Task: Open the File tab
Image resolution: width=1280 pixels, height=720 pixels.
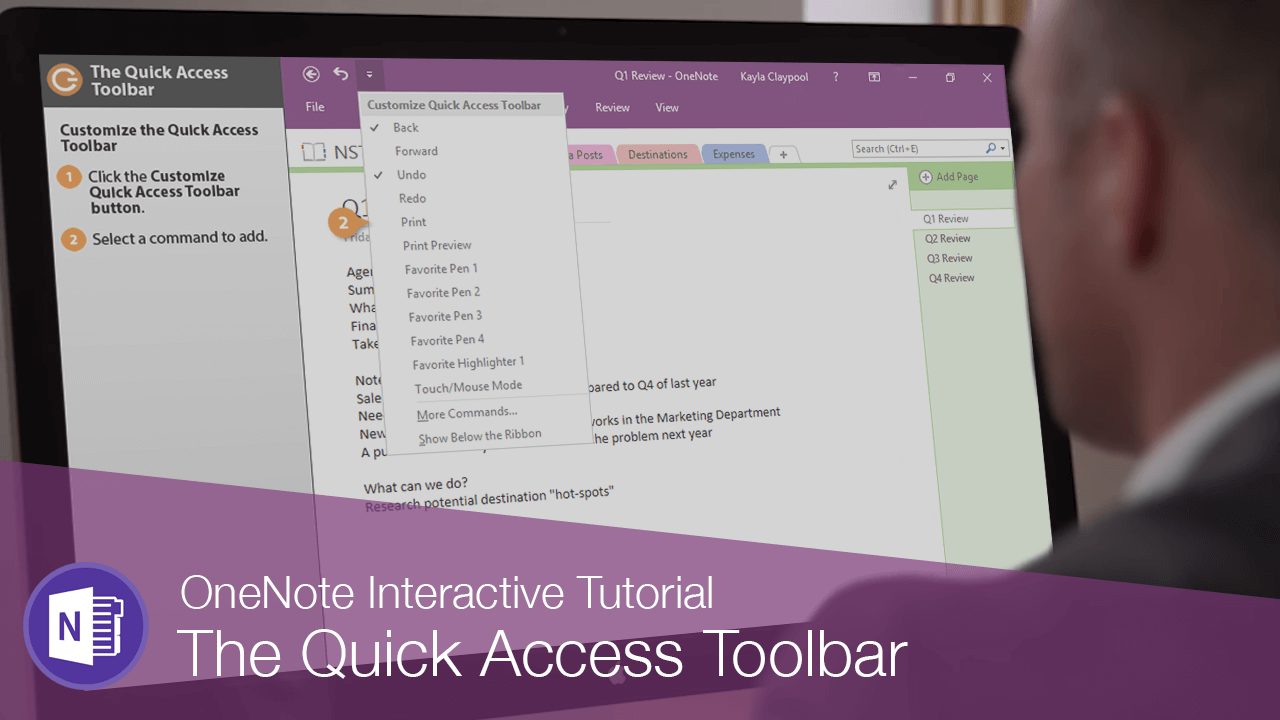Action: pyautogui.click(x=315, y=107)
